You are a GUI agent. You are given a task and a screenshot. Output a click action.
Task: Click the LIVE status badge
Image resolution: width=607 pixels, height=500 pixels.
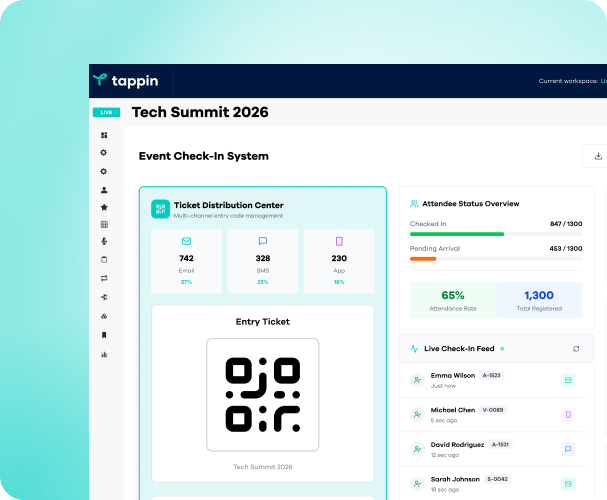(x=106, y=113)
